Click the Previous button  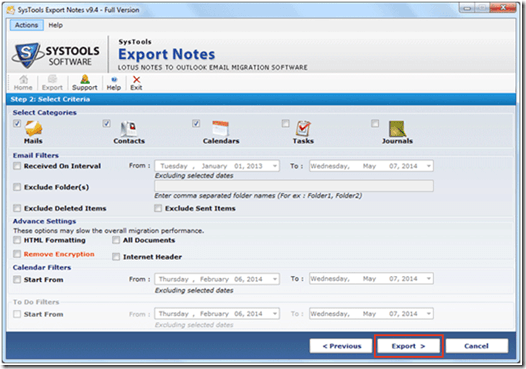click(x=341, y=346)
